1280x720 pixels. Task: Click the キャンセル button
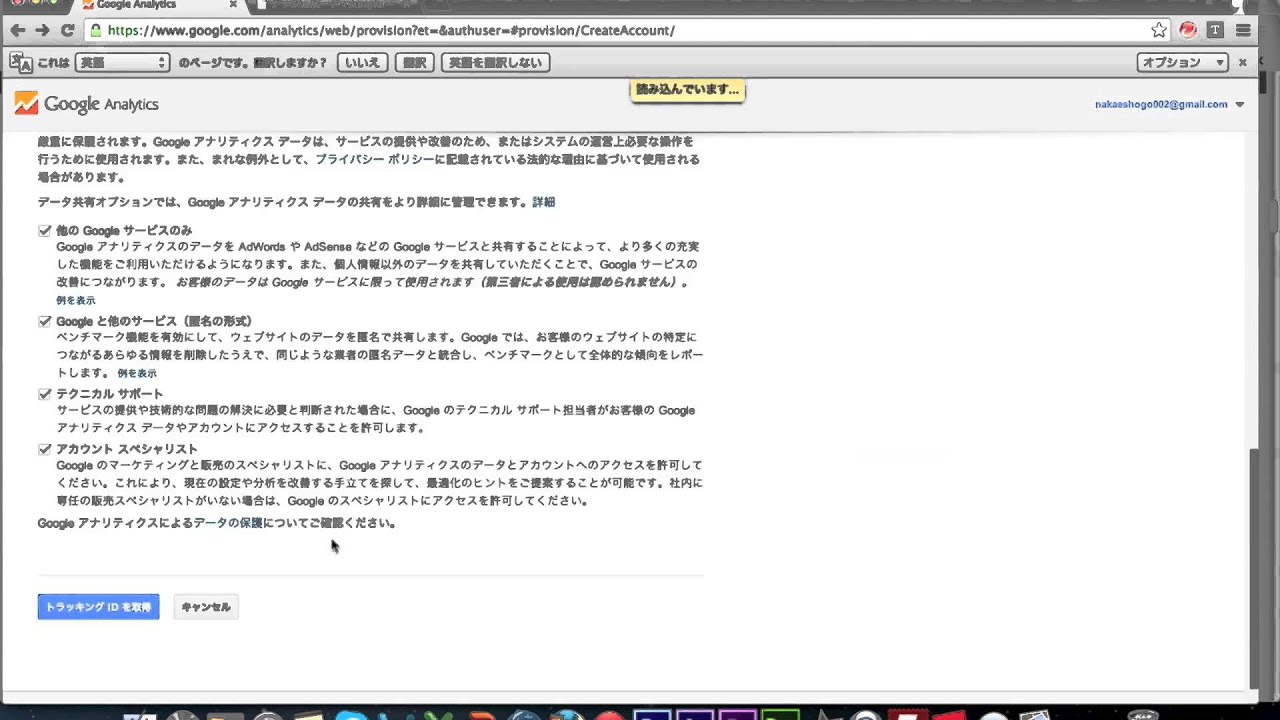click(x=206, y=607)
